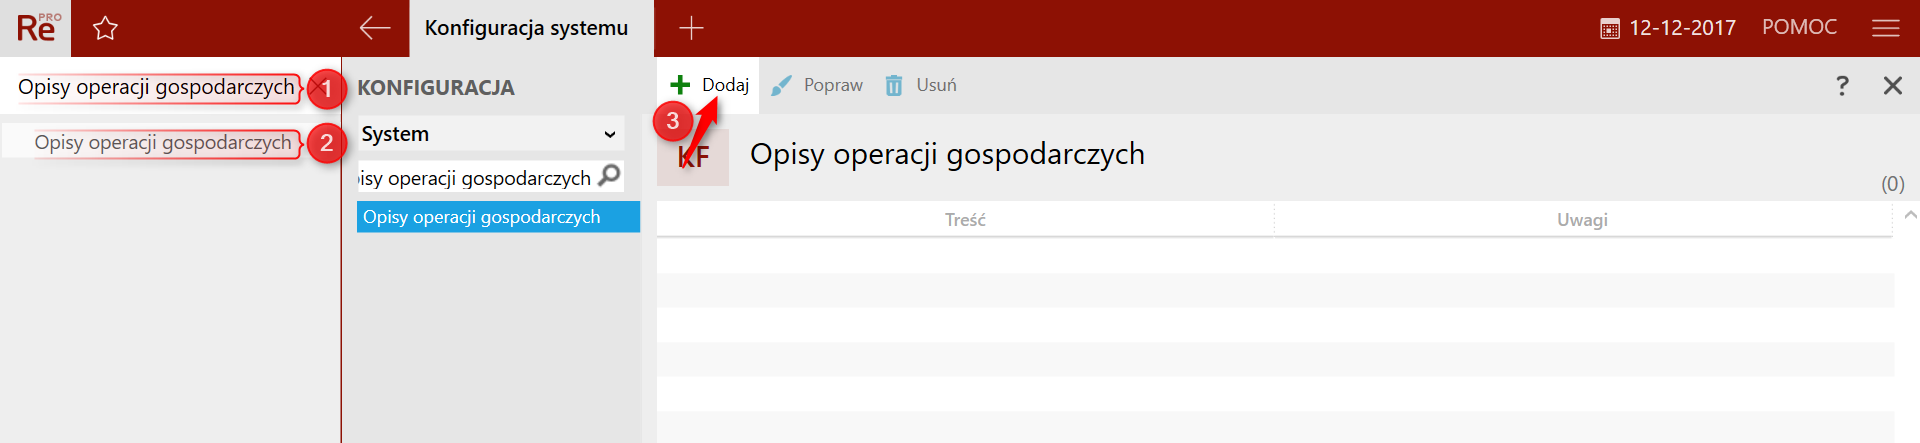Click the question mark help icon
Viewport: 1920px width, 443px height.
1842,85
